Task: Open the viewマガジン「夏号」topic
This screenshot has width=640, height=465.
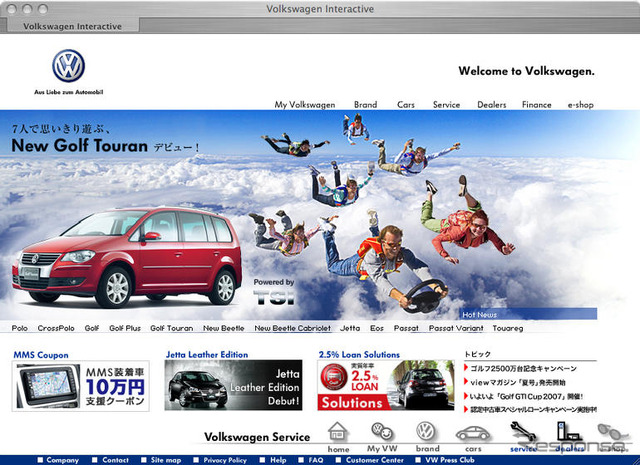Action: [x=518, y=382]
